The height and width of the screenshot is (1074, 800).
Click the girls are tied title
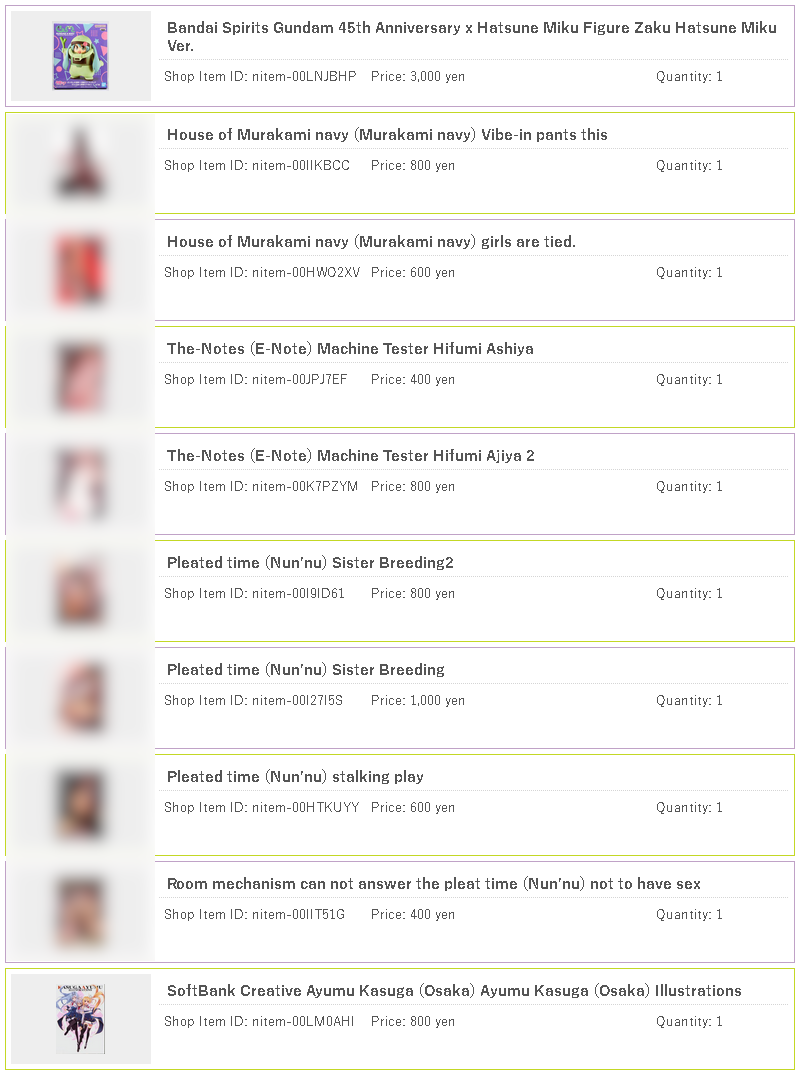coord(371,242)
